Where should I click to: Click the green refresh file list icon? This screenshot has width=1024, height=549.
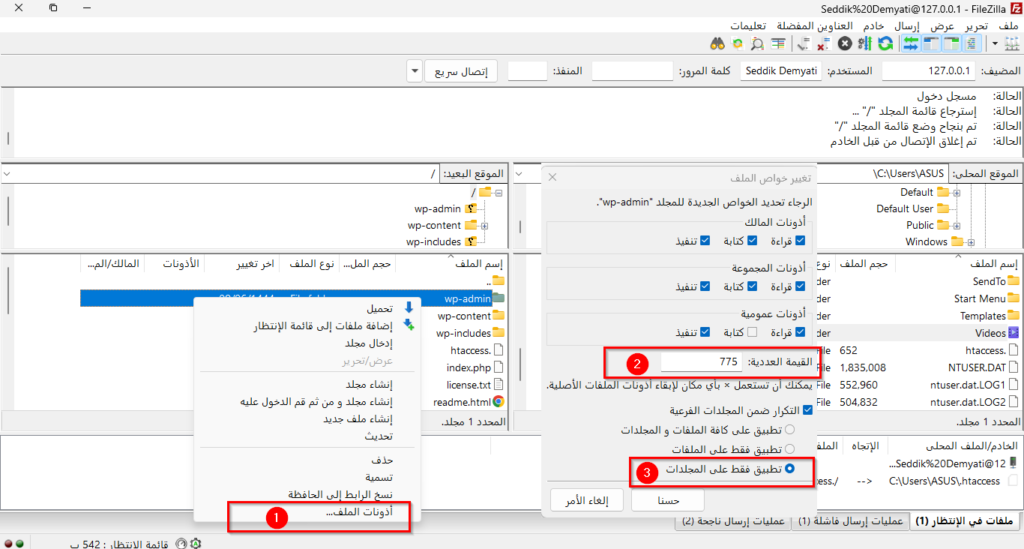point(885,44)
